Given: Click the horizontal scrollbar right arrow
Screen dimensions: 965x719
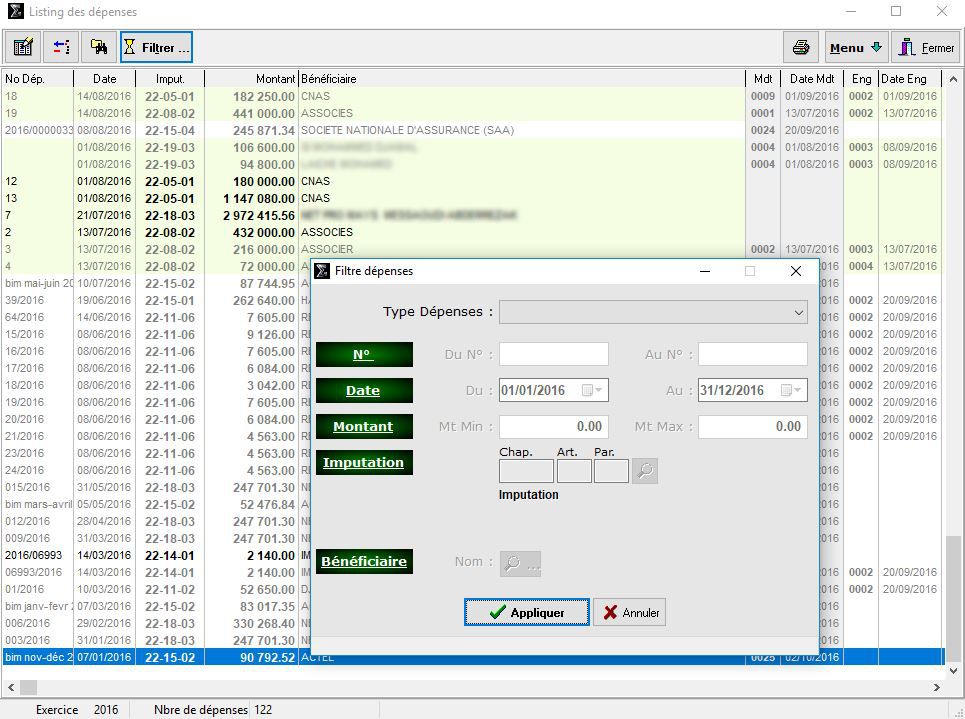Looking at the screenshot, I should (937, 687).
